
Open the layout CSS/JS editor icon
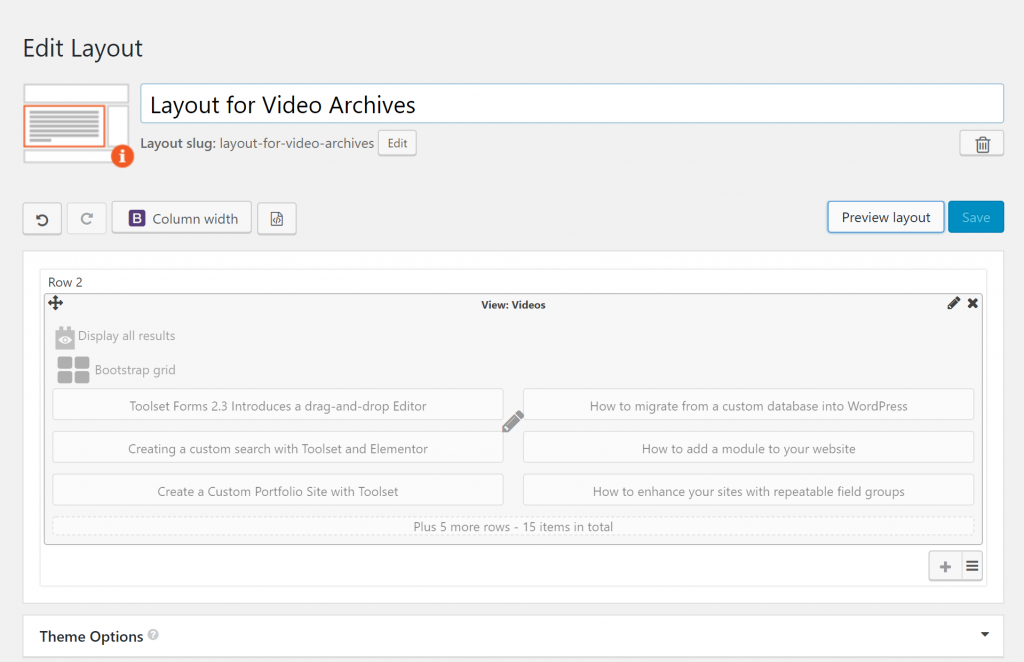point(277,219)
